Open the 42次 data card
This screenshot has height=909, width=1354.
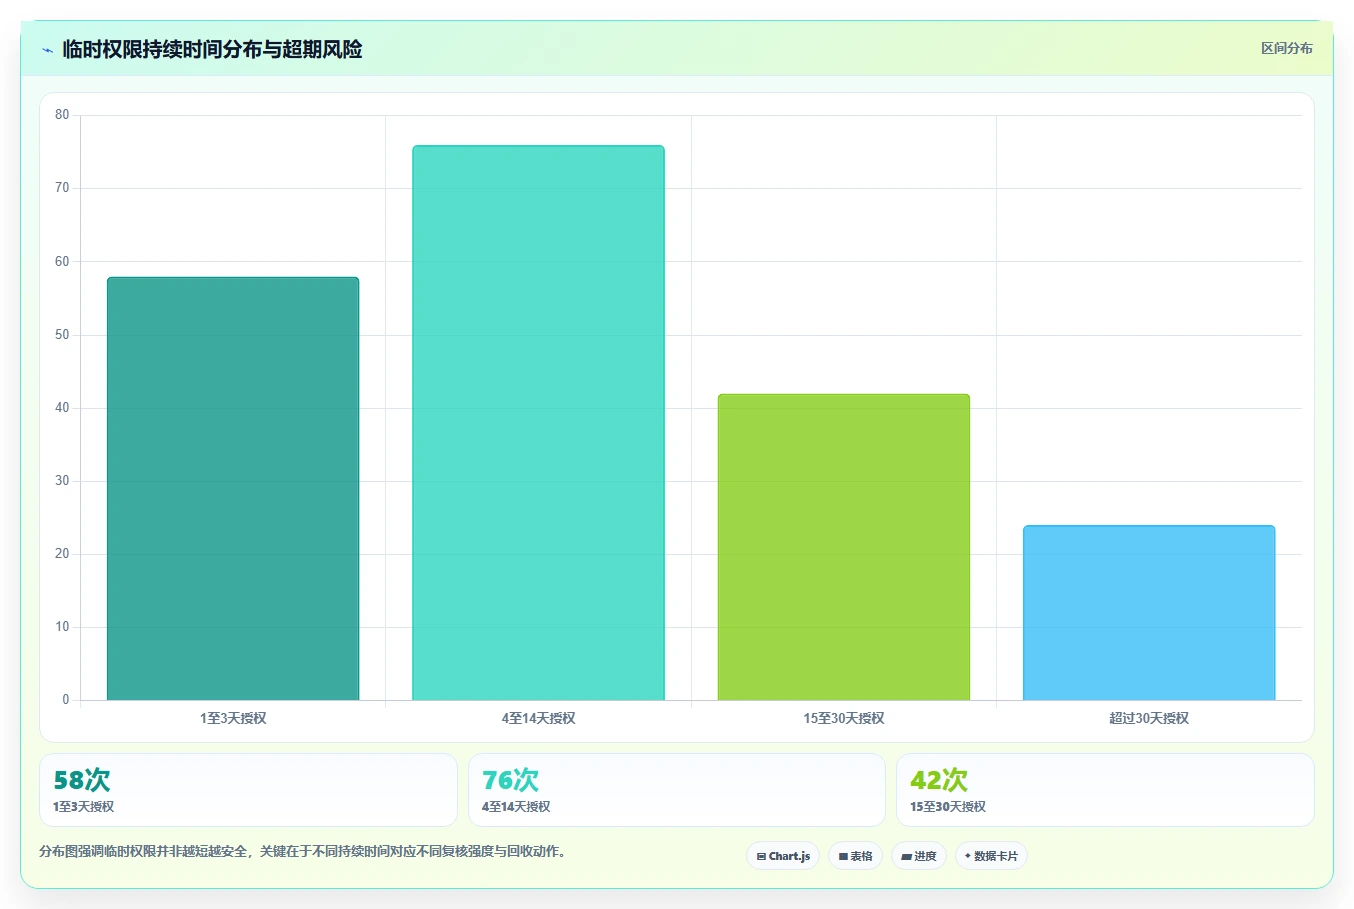pos(1105,790)
